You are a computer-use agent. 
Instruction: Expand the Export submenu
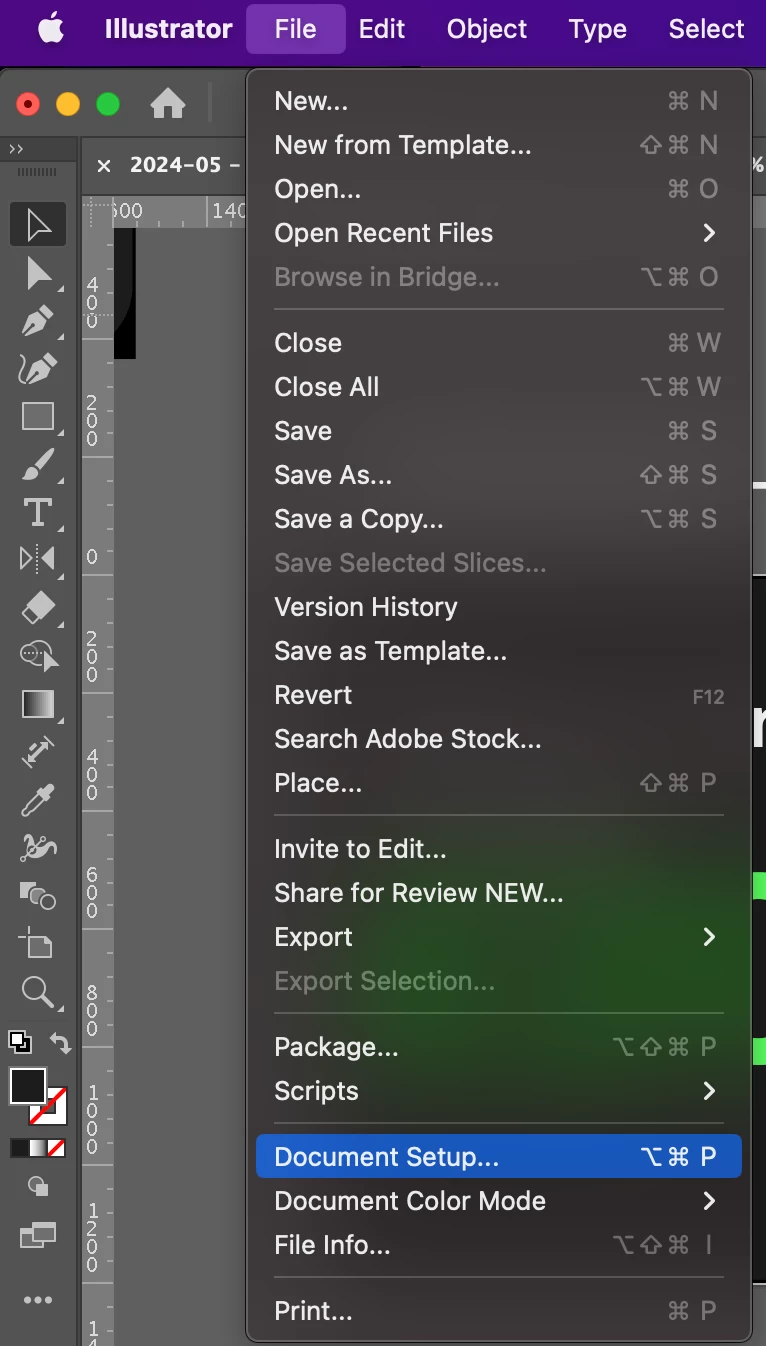tap(498, 937)
